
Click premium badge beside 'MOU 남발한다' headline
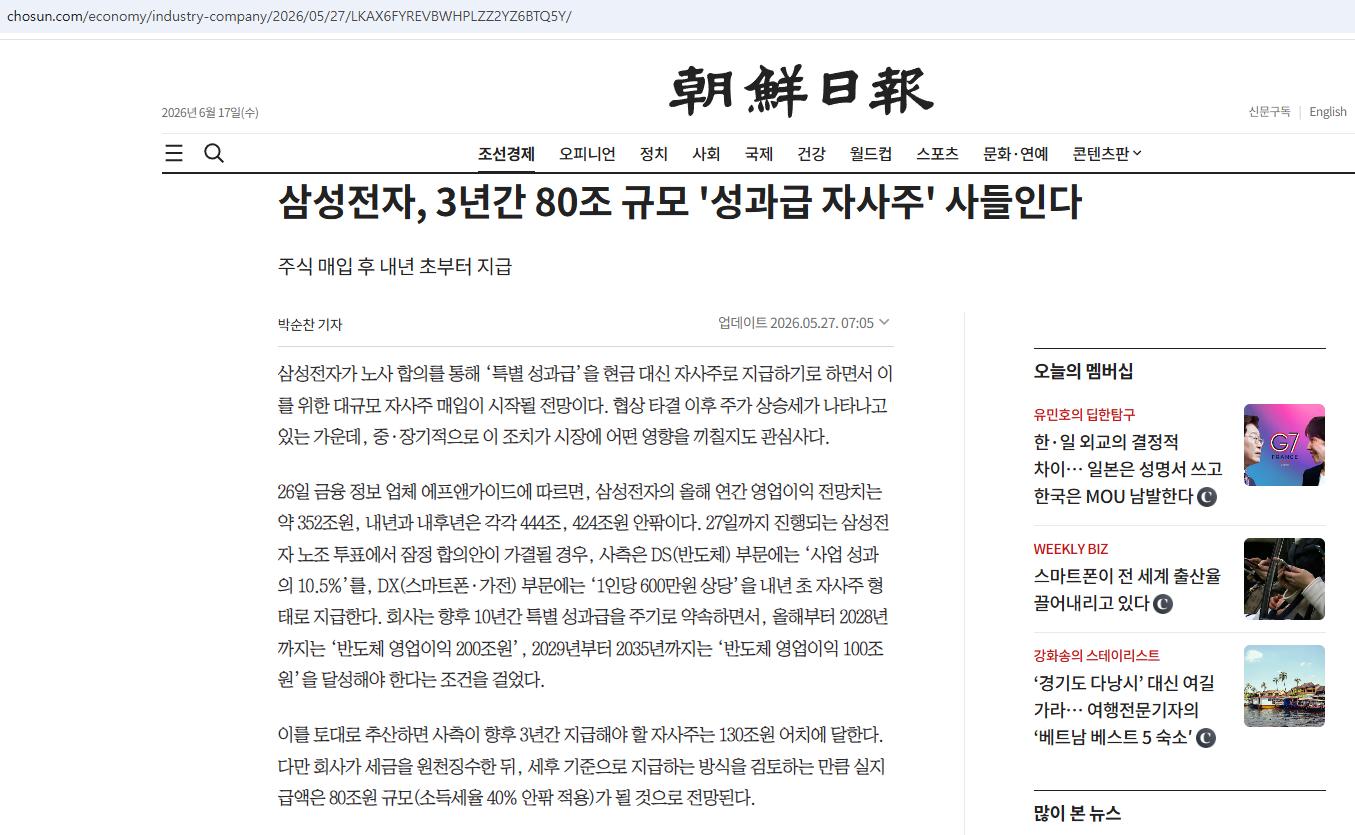click(1207, 497)
